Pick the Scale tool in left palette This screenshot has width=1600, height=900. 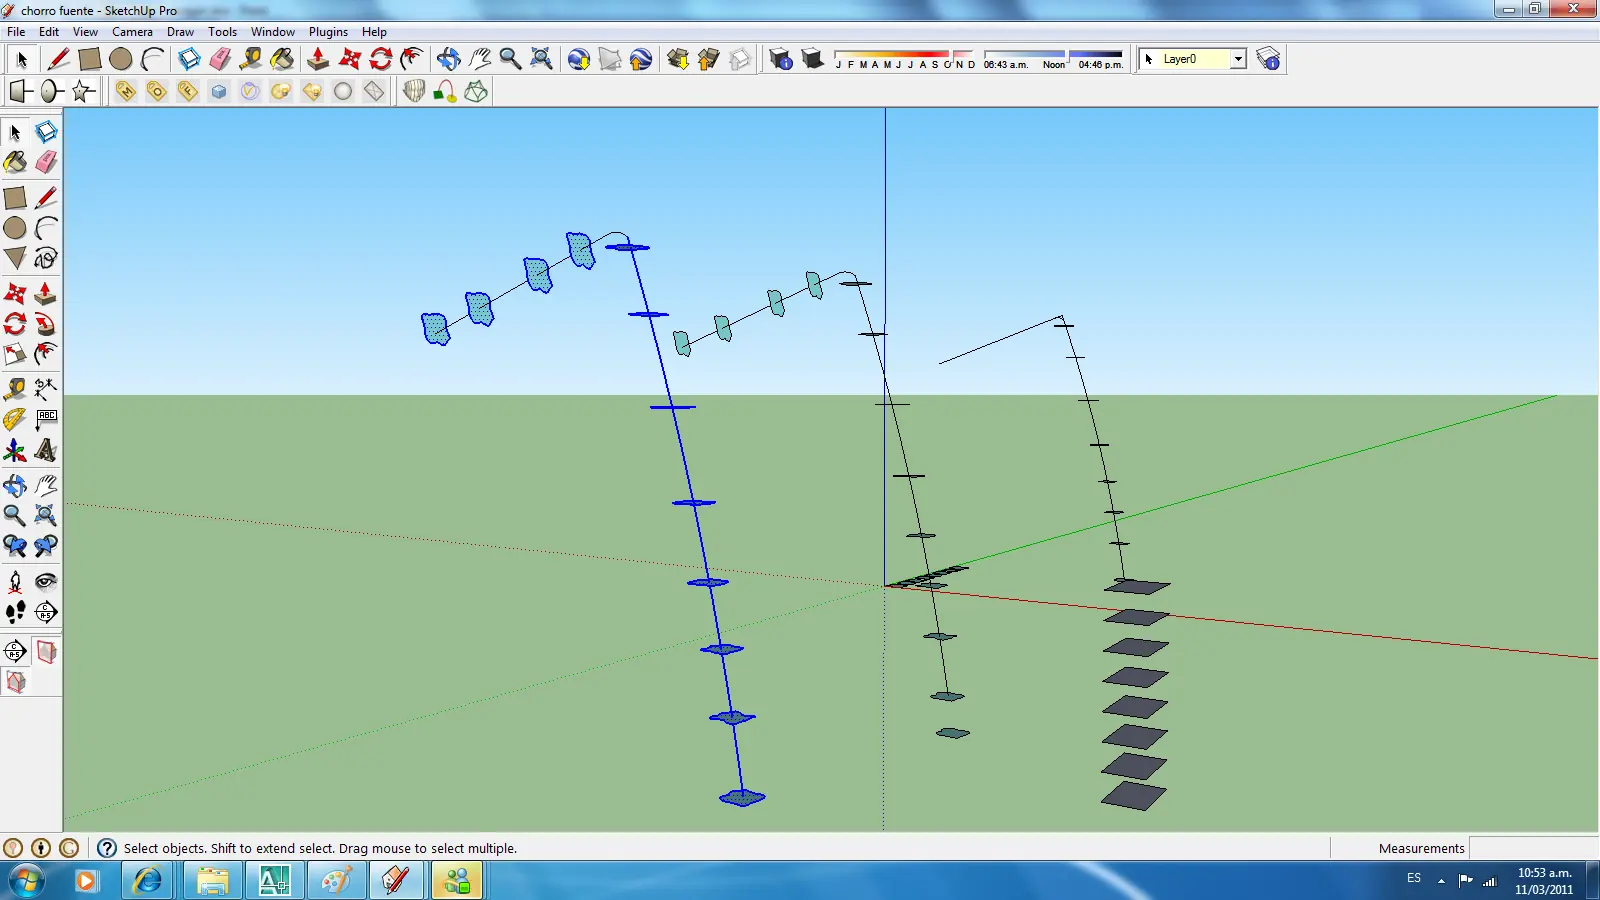coord(15,354)
